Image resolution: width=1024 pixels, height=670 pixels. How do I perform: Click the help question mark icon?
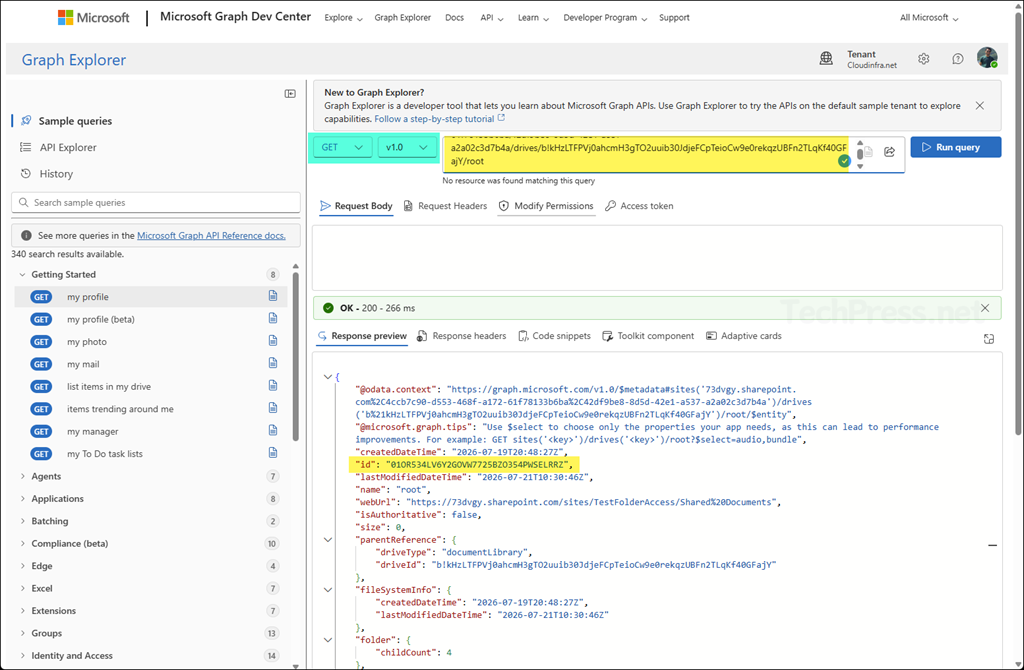click(x=957, y=59)
